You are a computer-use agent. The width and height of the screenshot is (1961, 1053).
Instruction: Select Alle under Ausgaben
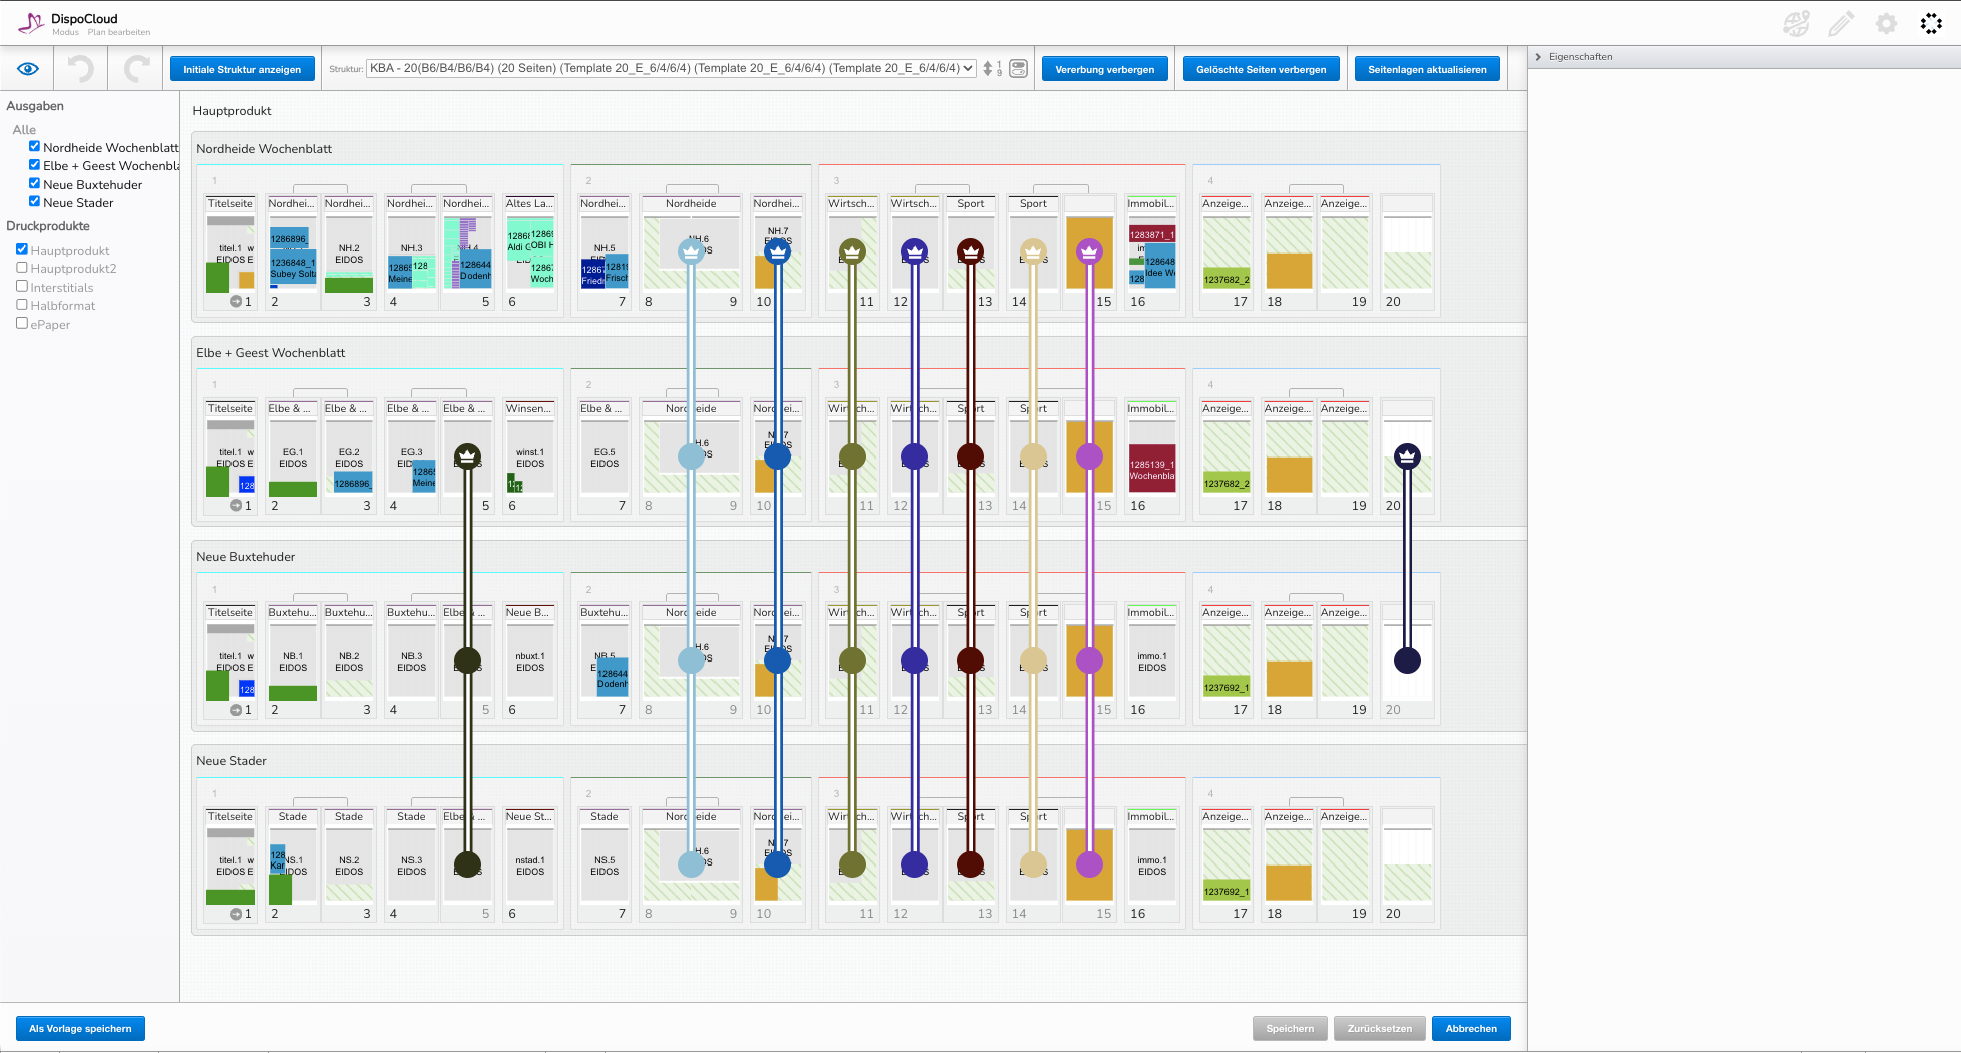click(24, 130)
